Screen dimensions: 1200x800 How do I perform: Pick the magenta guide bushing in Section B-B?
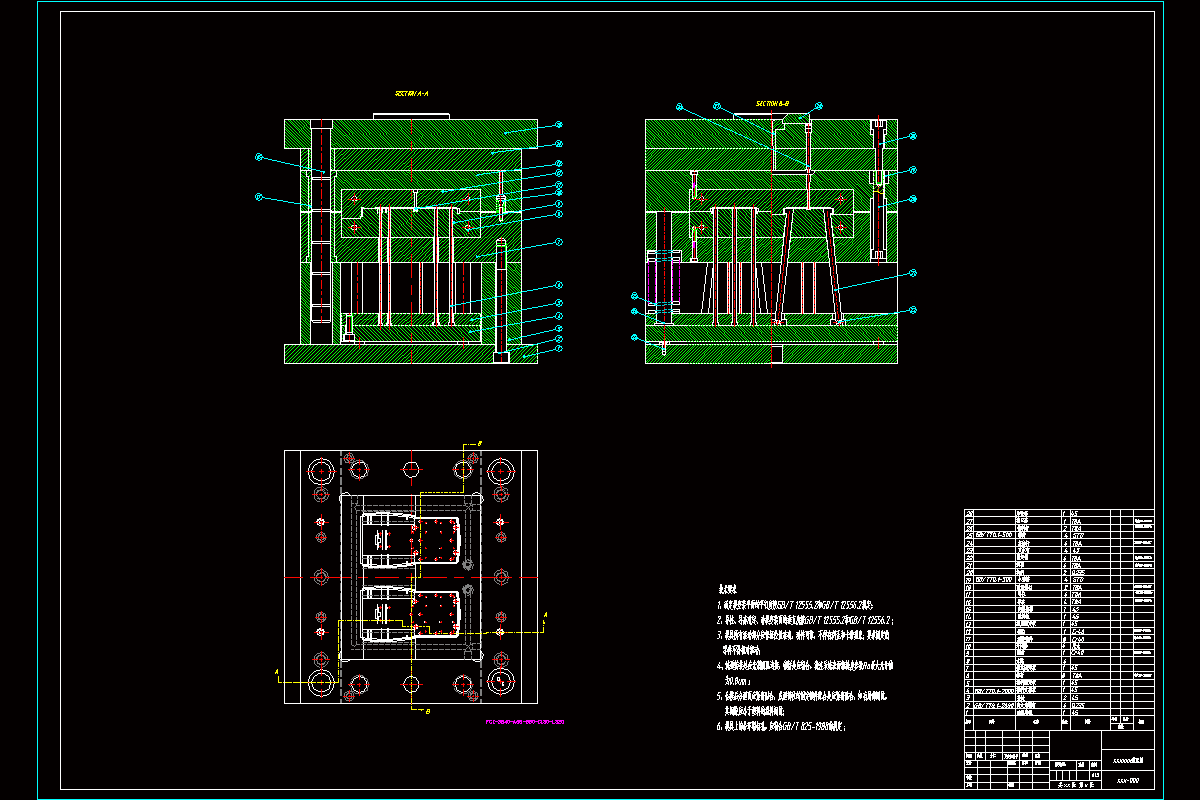click(665, 282)
